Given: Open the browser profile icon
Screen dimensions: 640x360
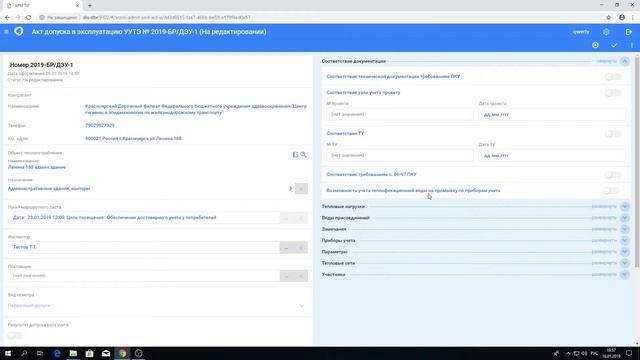Looking at the screenshot, I should pos(622,17).
